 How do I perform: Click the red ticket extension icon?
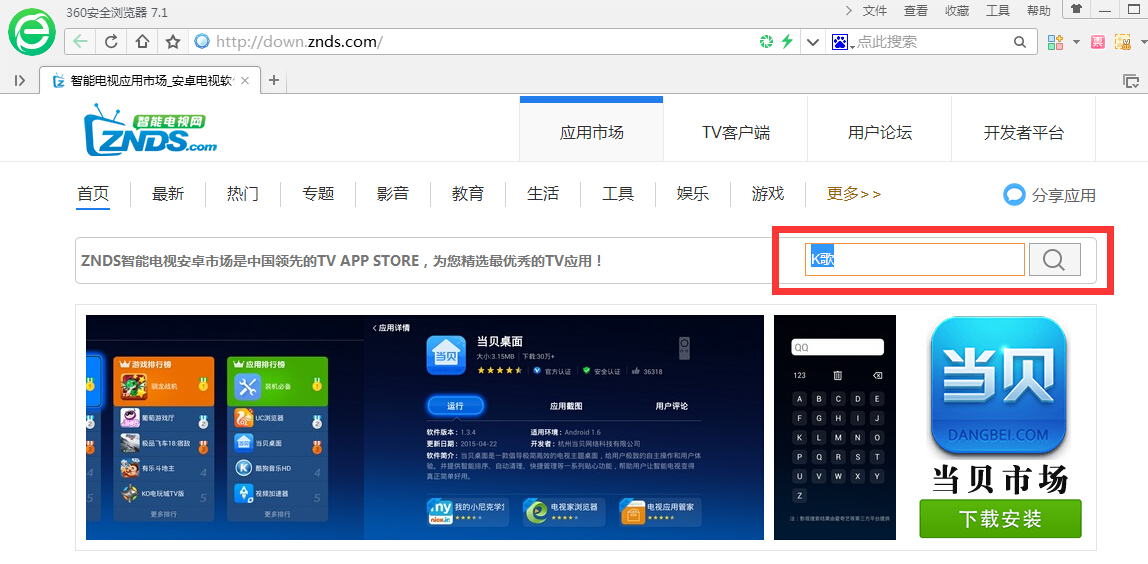[x=1097, y=42]
